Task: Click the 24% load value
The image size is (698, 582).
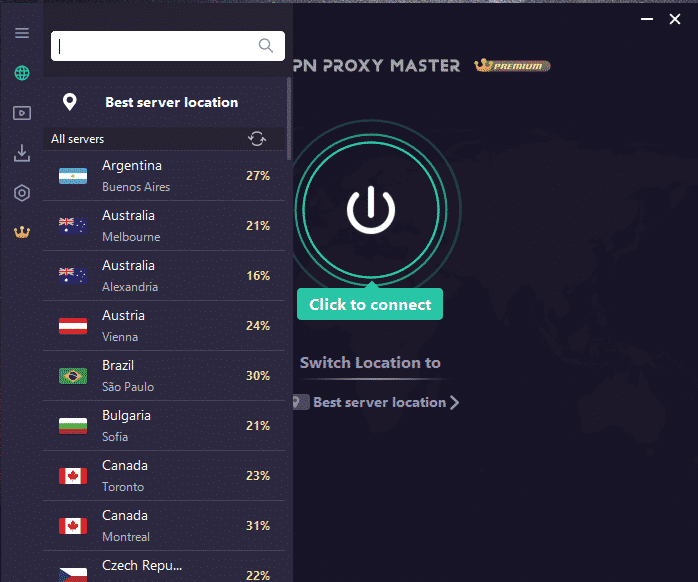Action: [258, 326]
